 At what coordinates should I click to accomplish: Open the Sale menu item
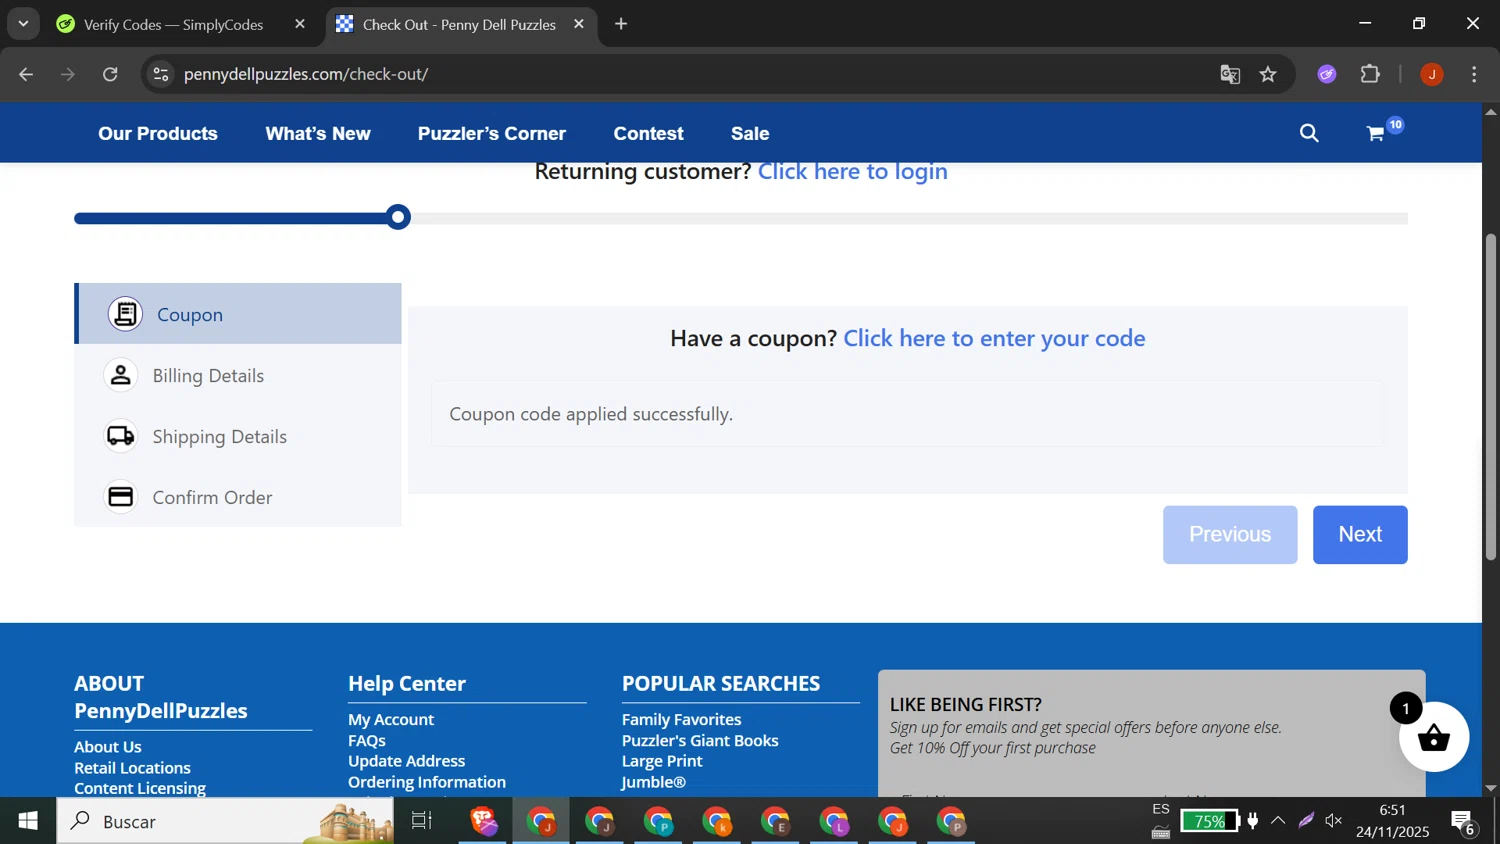point(750,133)
